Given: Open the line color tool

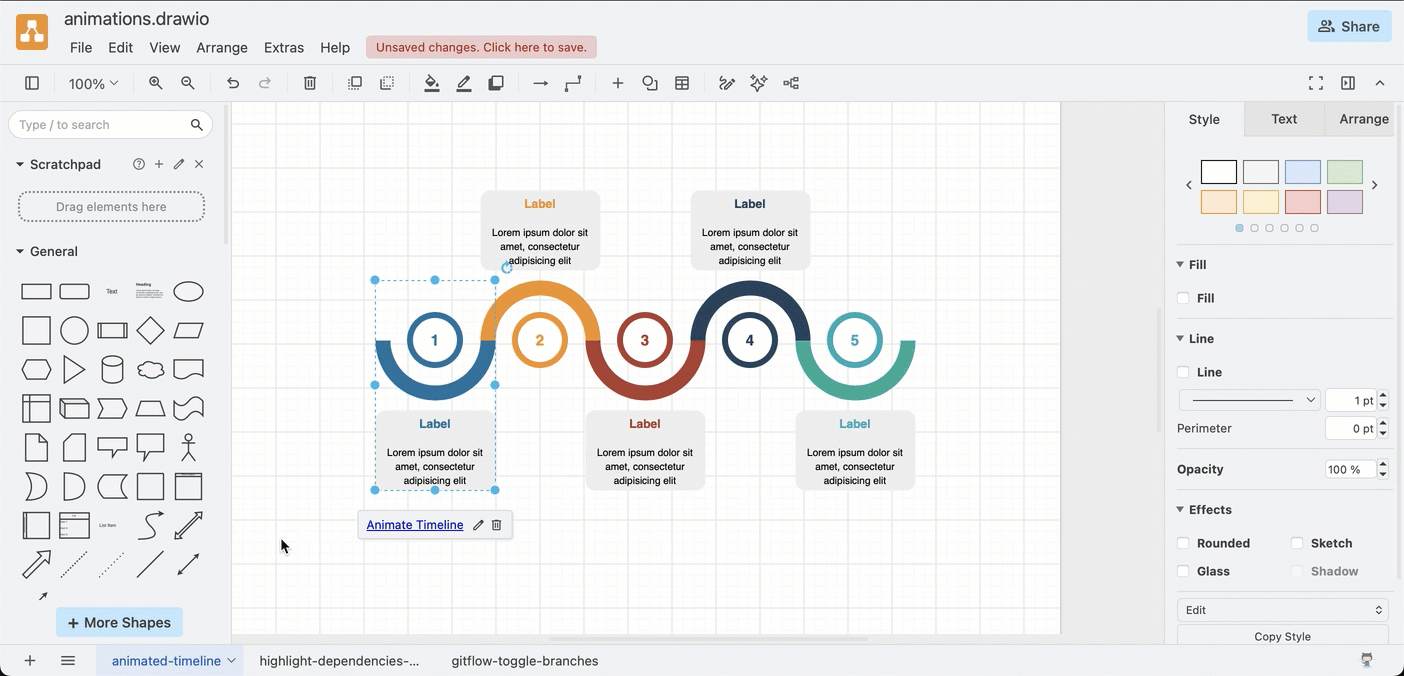Looking at the screenshot, I should [x=464, y=84].
